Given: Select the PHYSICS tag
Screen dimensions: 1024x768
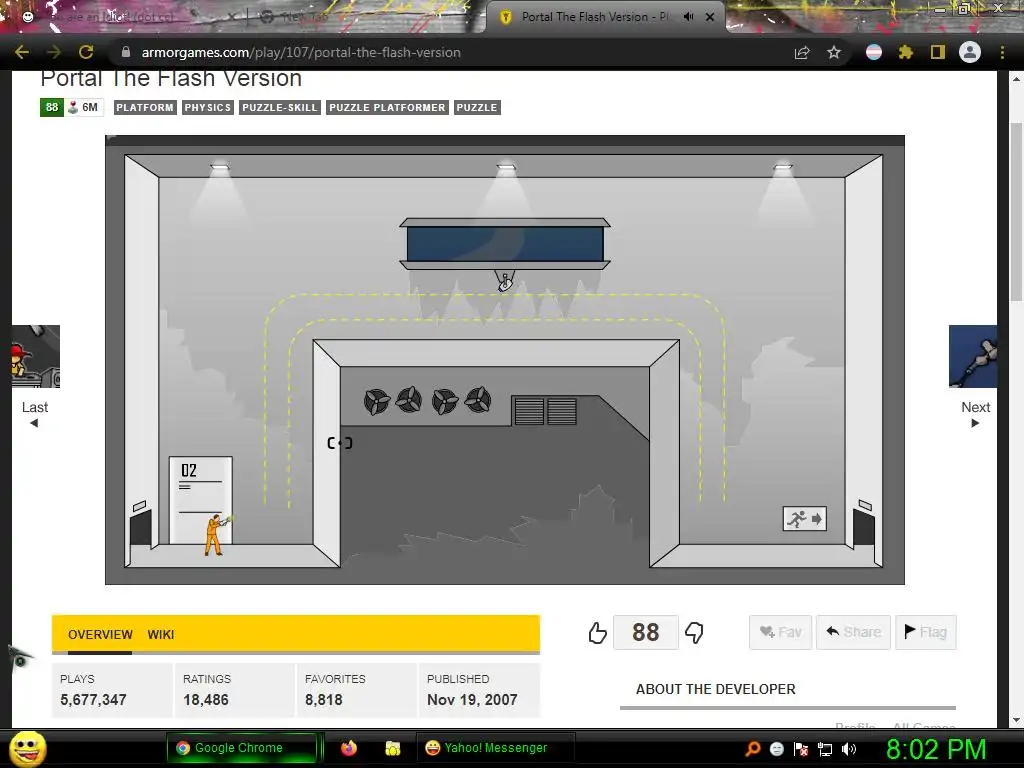Looking at the screenshot, I should [x=208, y=107].
